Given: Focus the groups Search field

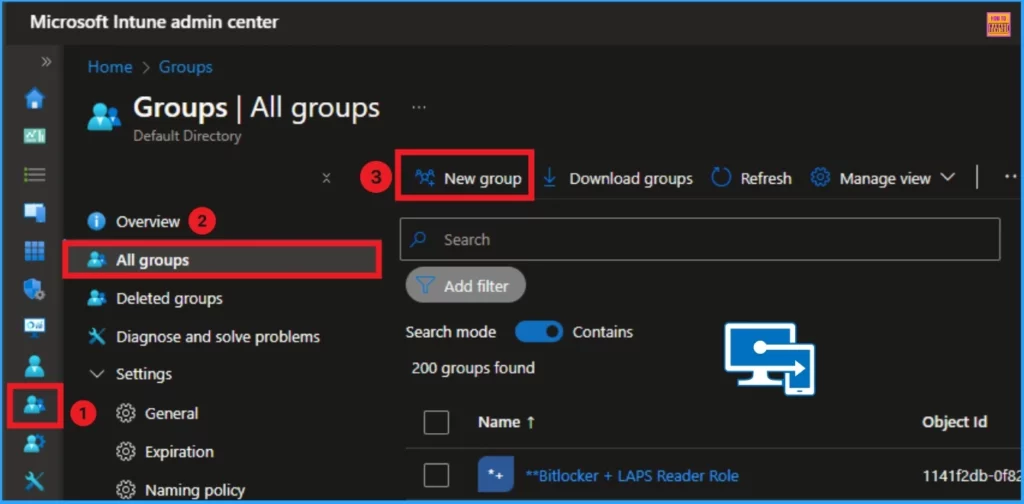Looking at the screenshot, I should pos(699,240).
